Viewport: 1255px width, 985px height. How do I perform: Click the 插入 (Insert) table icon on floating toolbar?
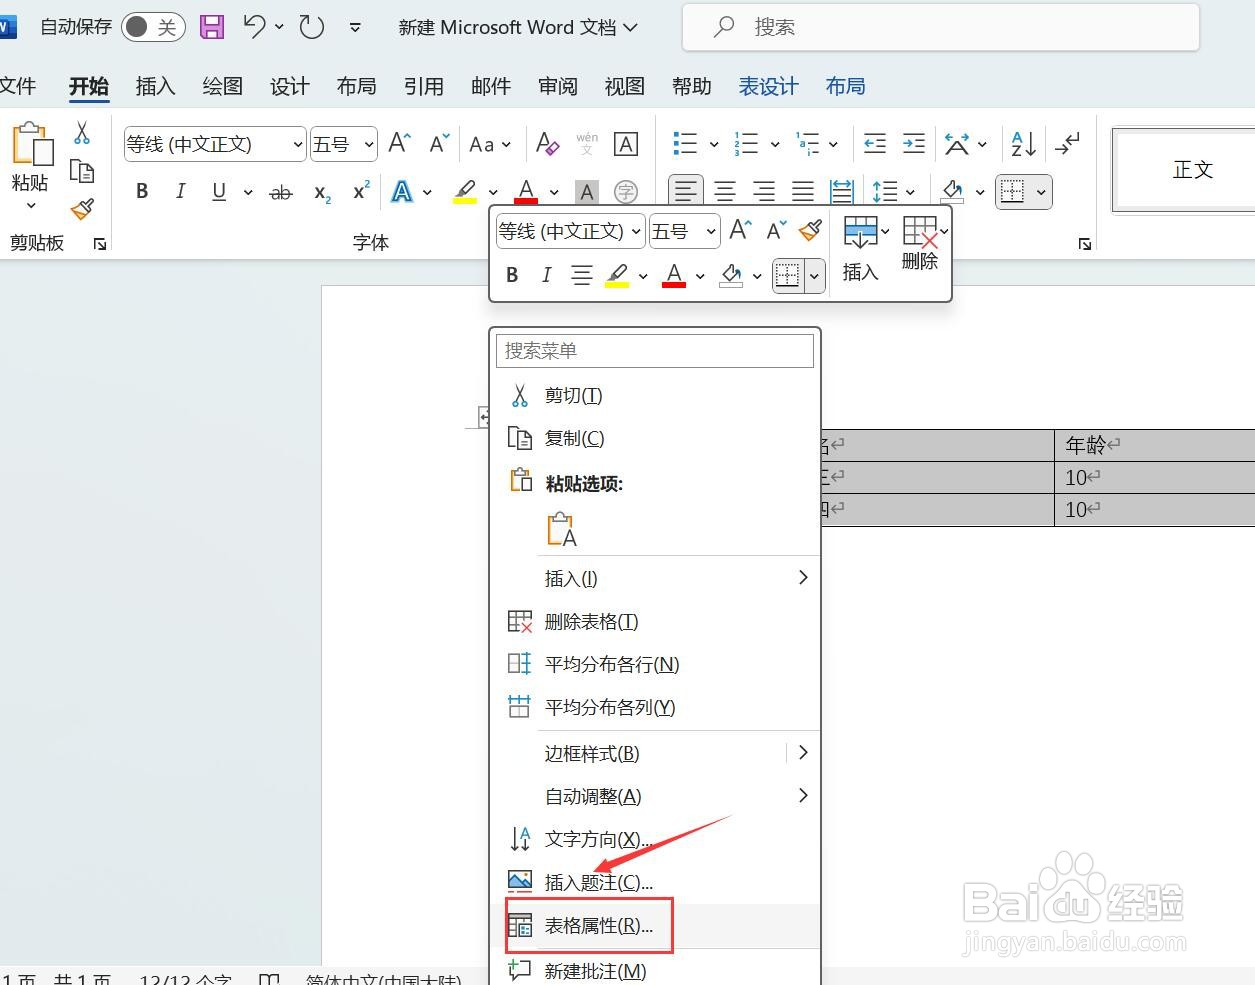coord(860,243)
